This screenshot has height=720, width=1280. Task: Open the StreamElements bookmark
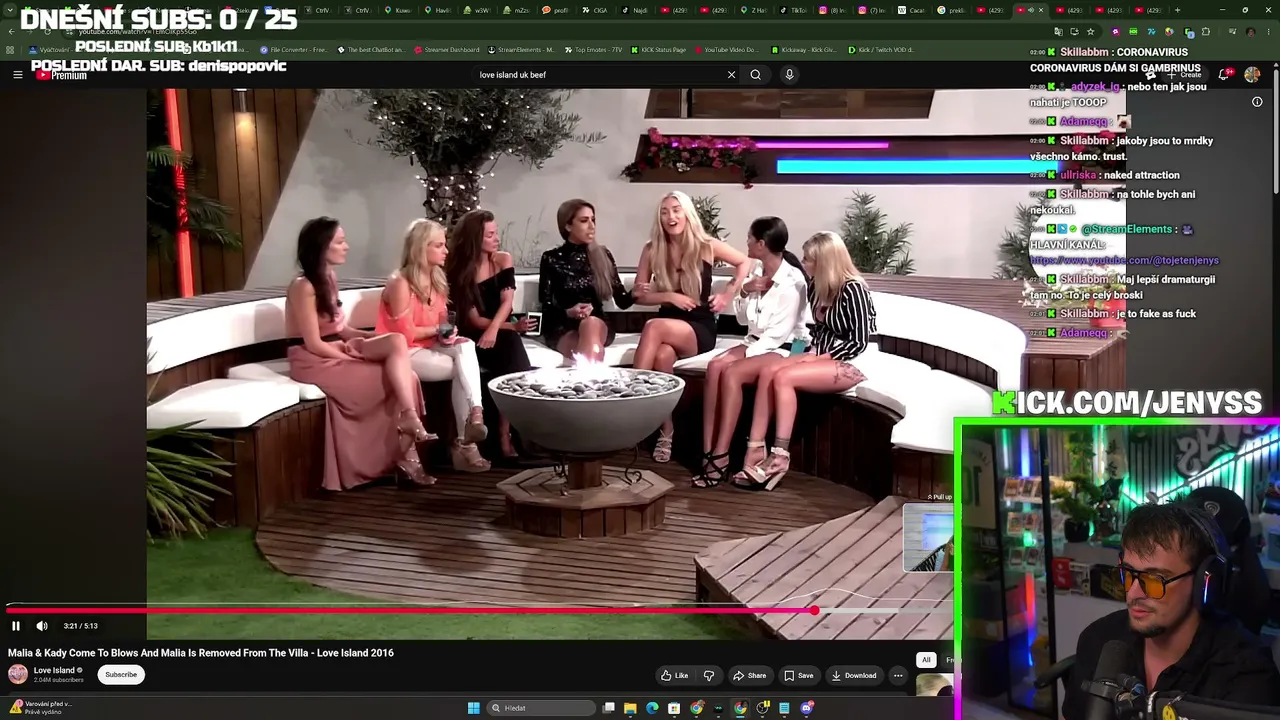click(x=521, y=50)
